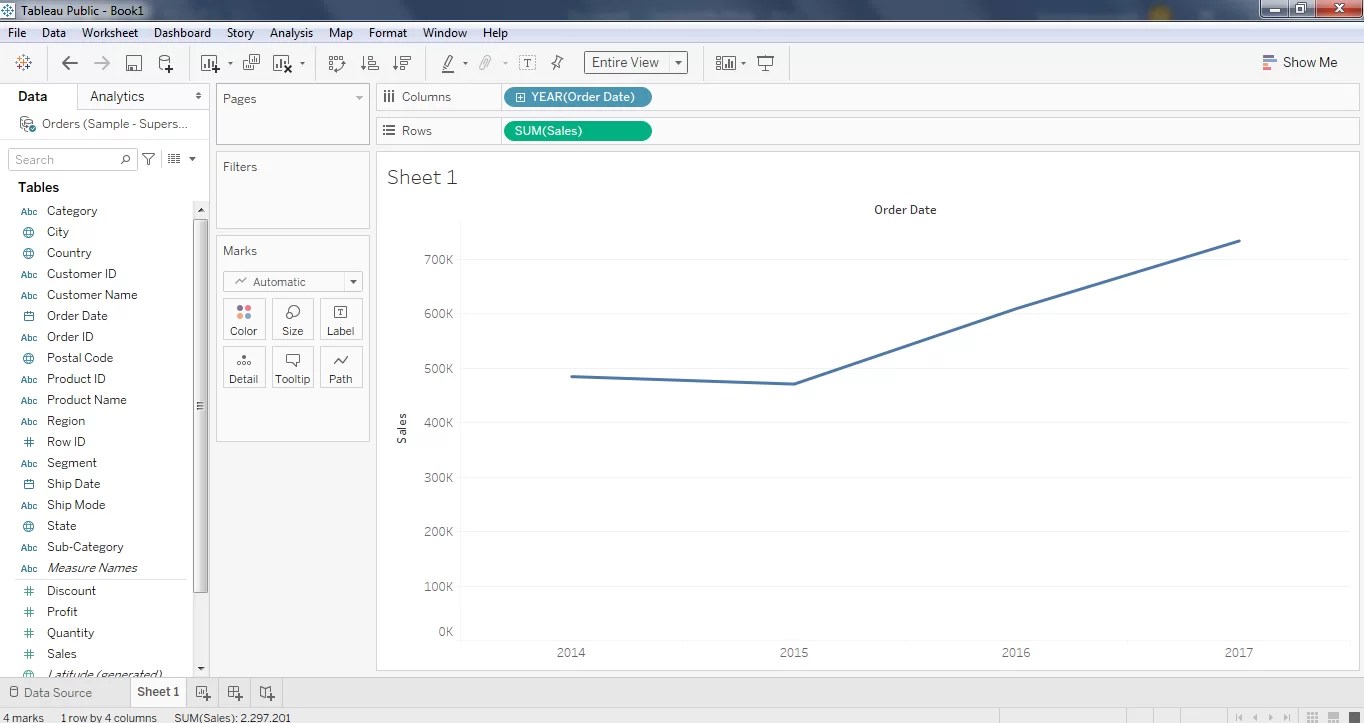This screenshot has height=723, width=1364.
Task: Click the Search fields input box
Action: tap(72, 159)
